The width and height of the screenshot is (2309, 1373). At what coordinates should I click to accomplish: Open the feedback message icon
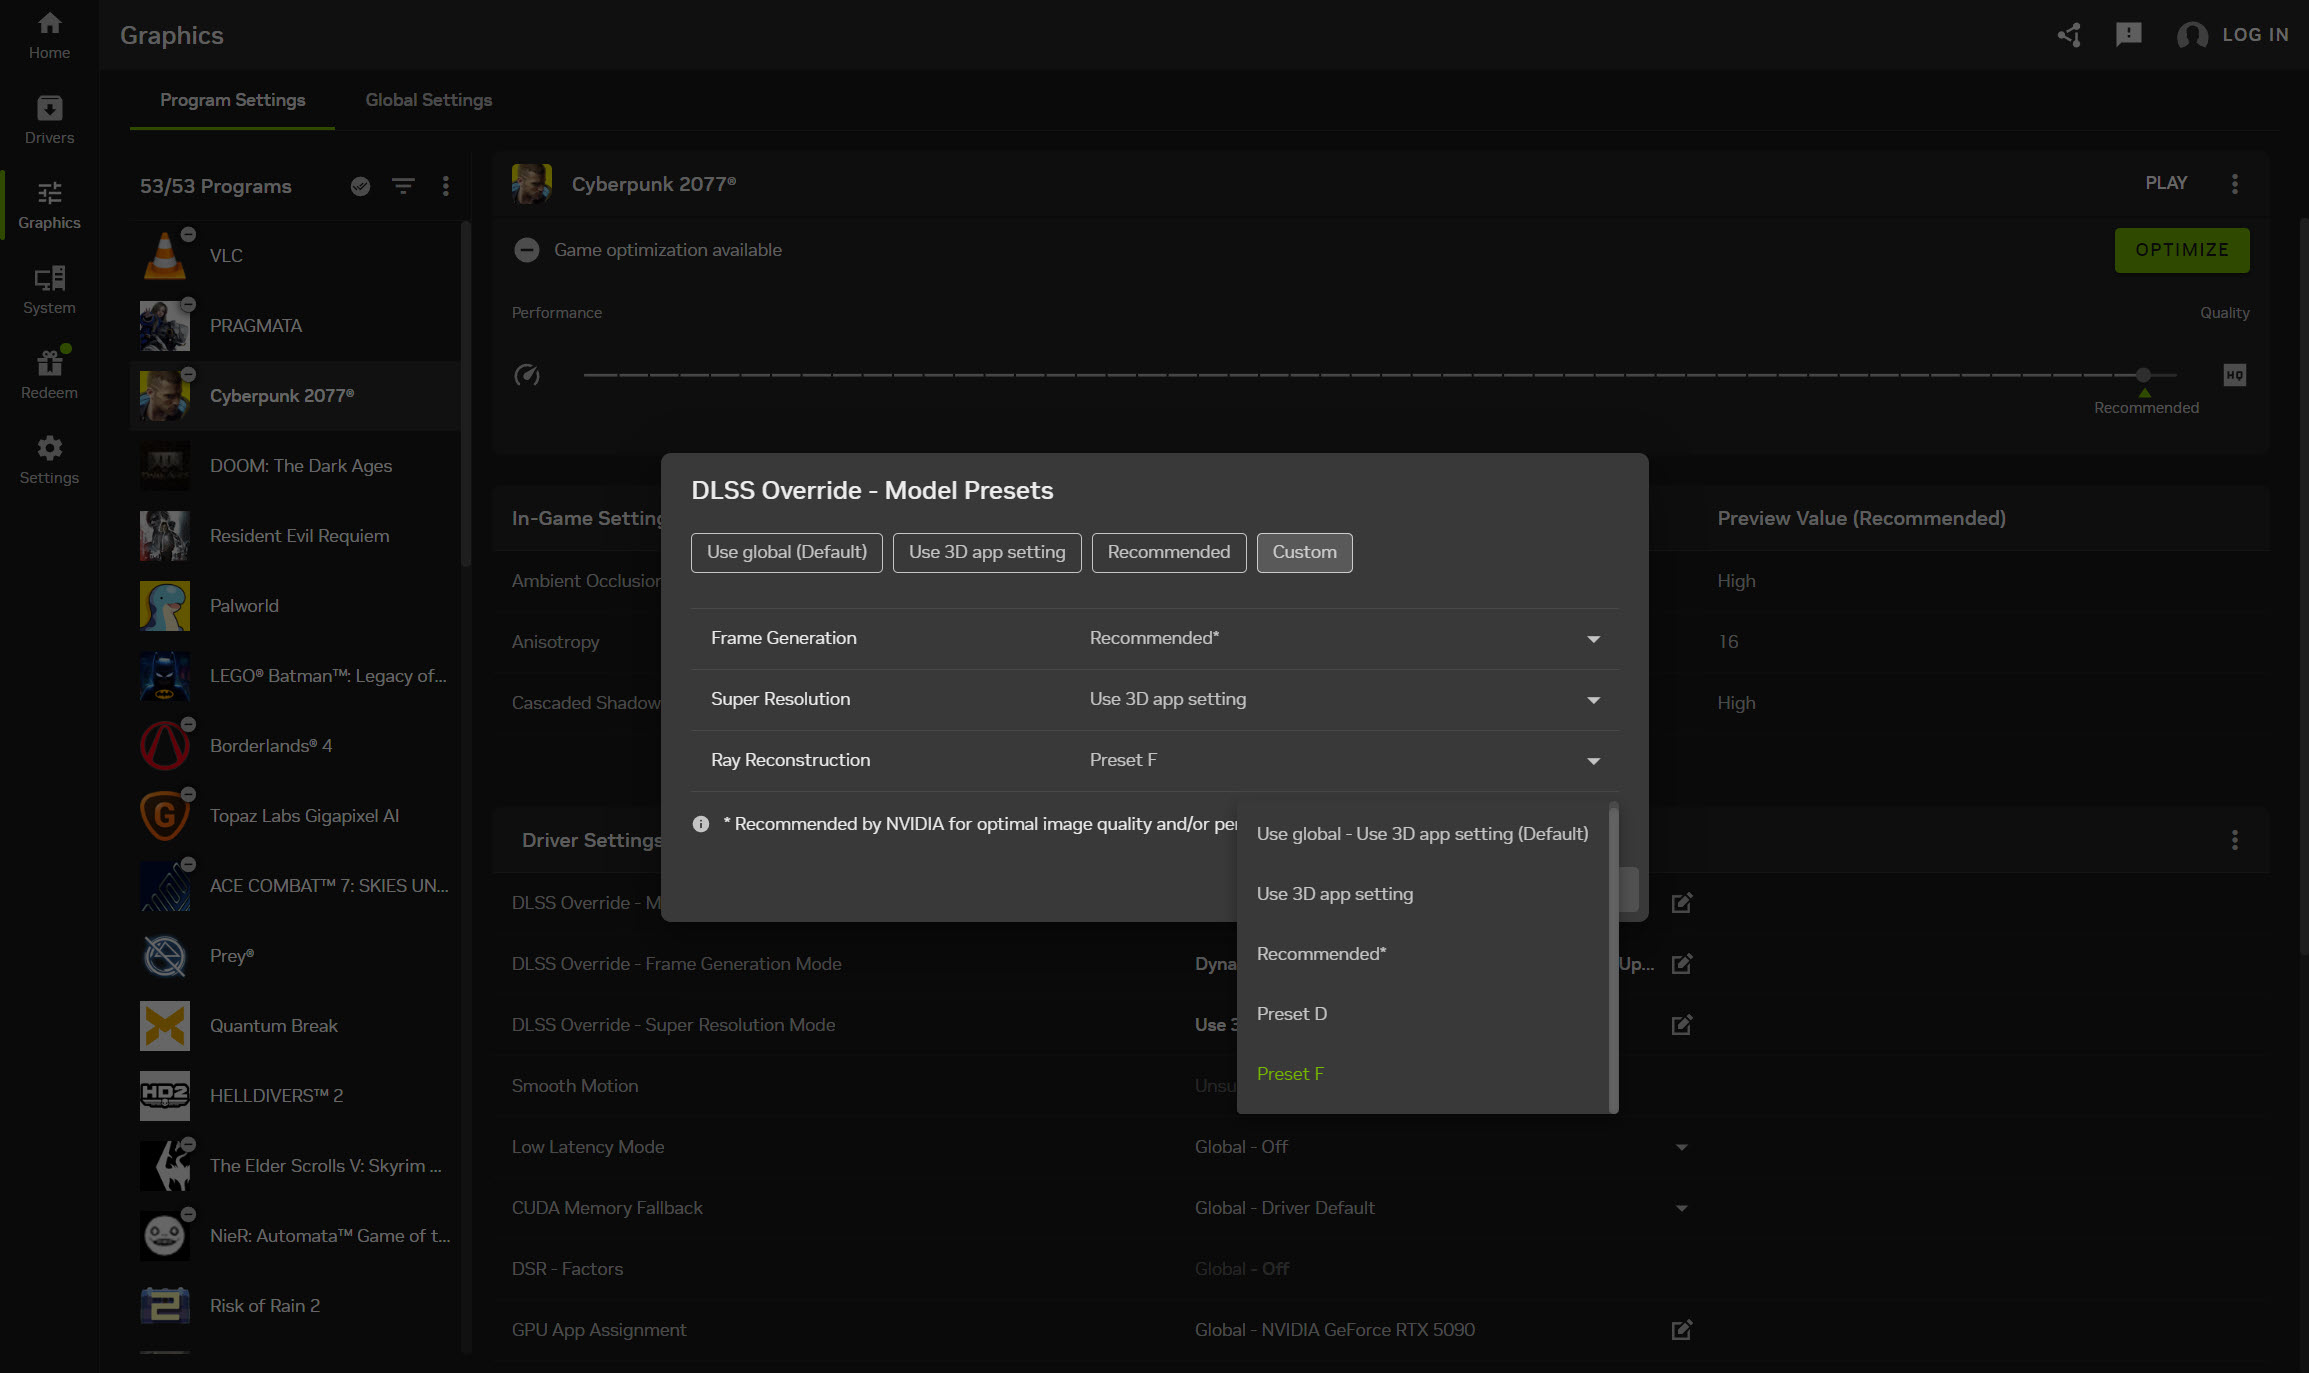pyautogui.click(x=2128, y=35)
